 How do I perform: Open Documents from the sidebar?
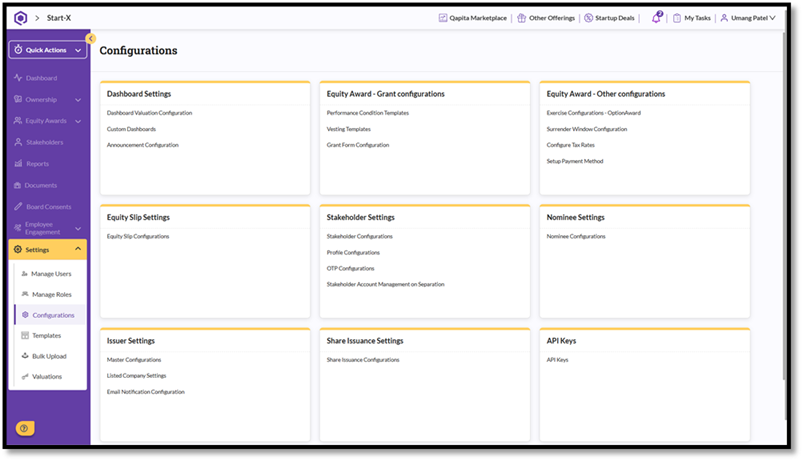point(40,185)
